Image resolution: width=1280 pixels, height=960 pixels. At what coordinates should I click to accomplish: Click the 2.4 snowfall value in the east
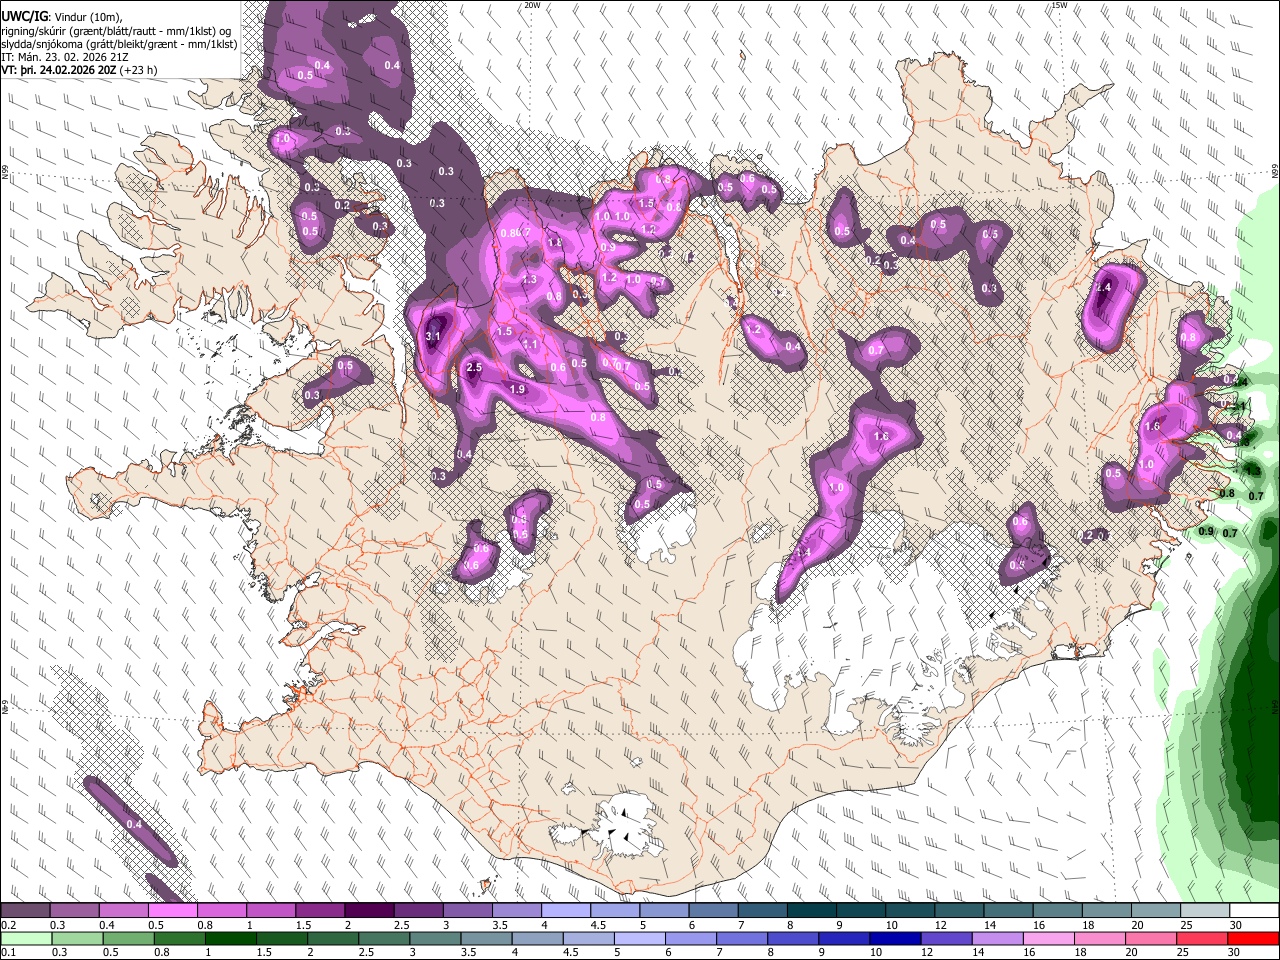[1104, 287]
